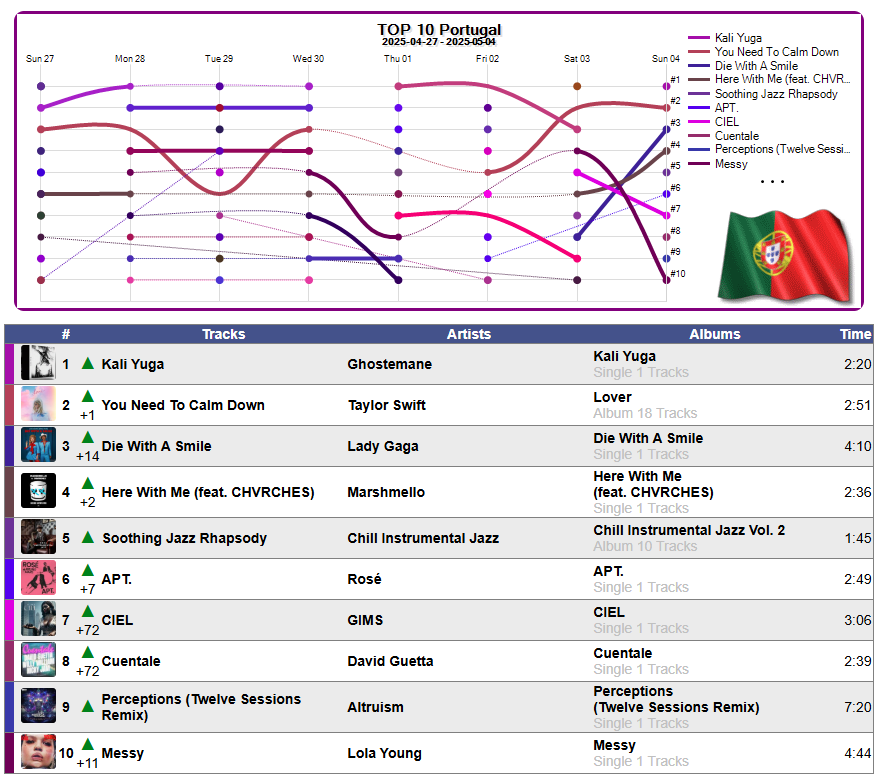Select Messy in the chart legend
Viewport: 877px width, 778px height.
pyautogui.click(x=731, y=163)
